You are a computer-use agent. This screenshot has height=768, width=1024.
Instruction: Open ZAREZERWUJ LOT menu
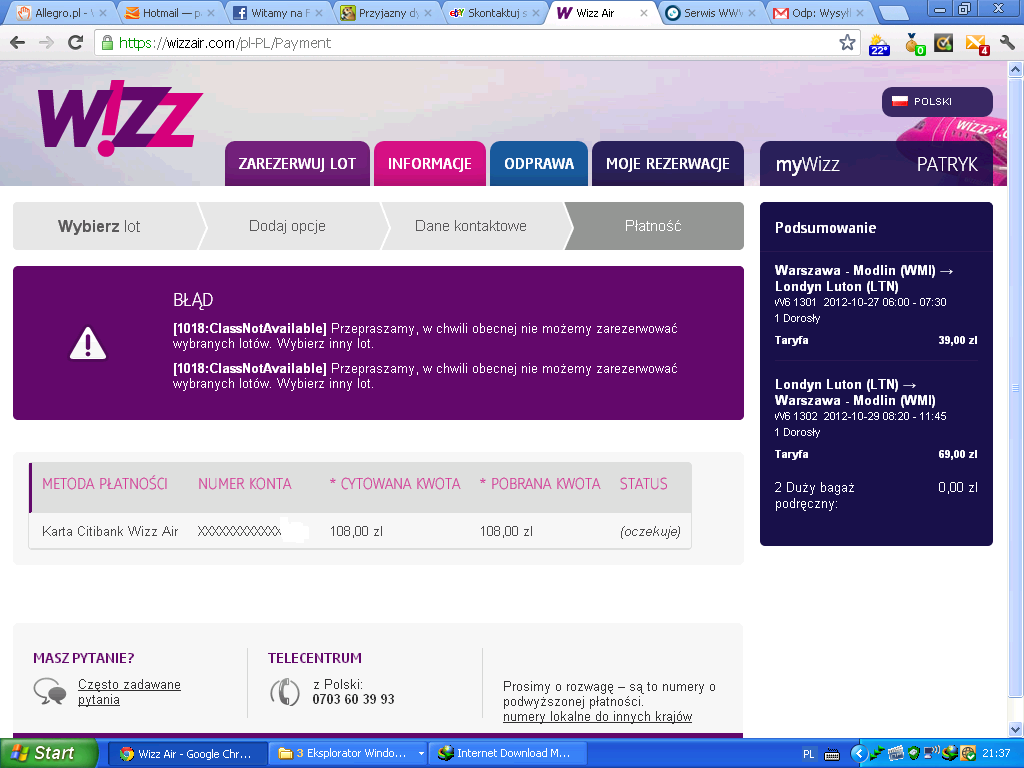(x=297, y=163)
